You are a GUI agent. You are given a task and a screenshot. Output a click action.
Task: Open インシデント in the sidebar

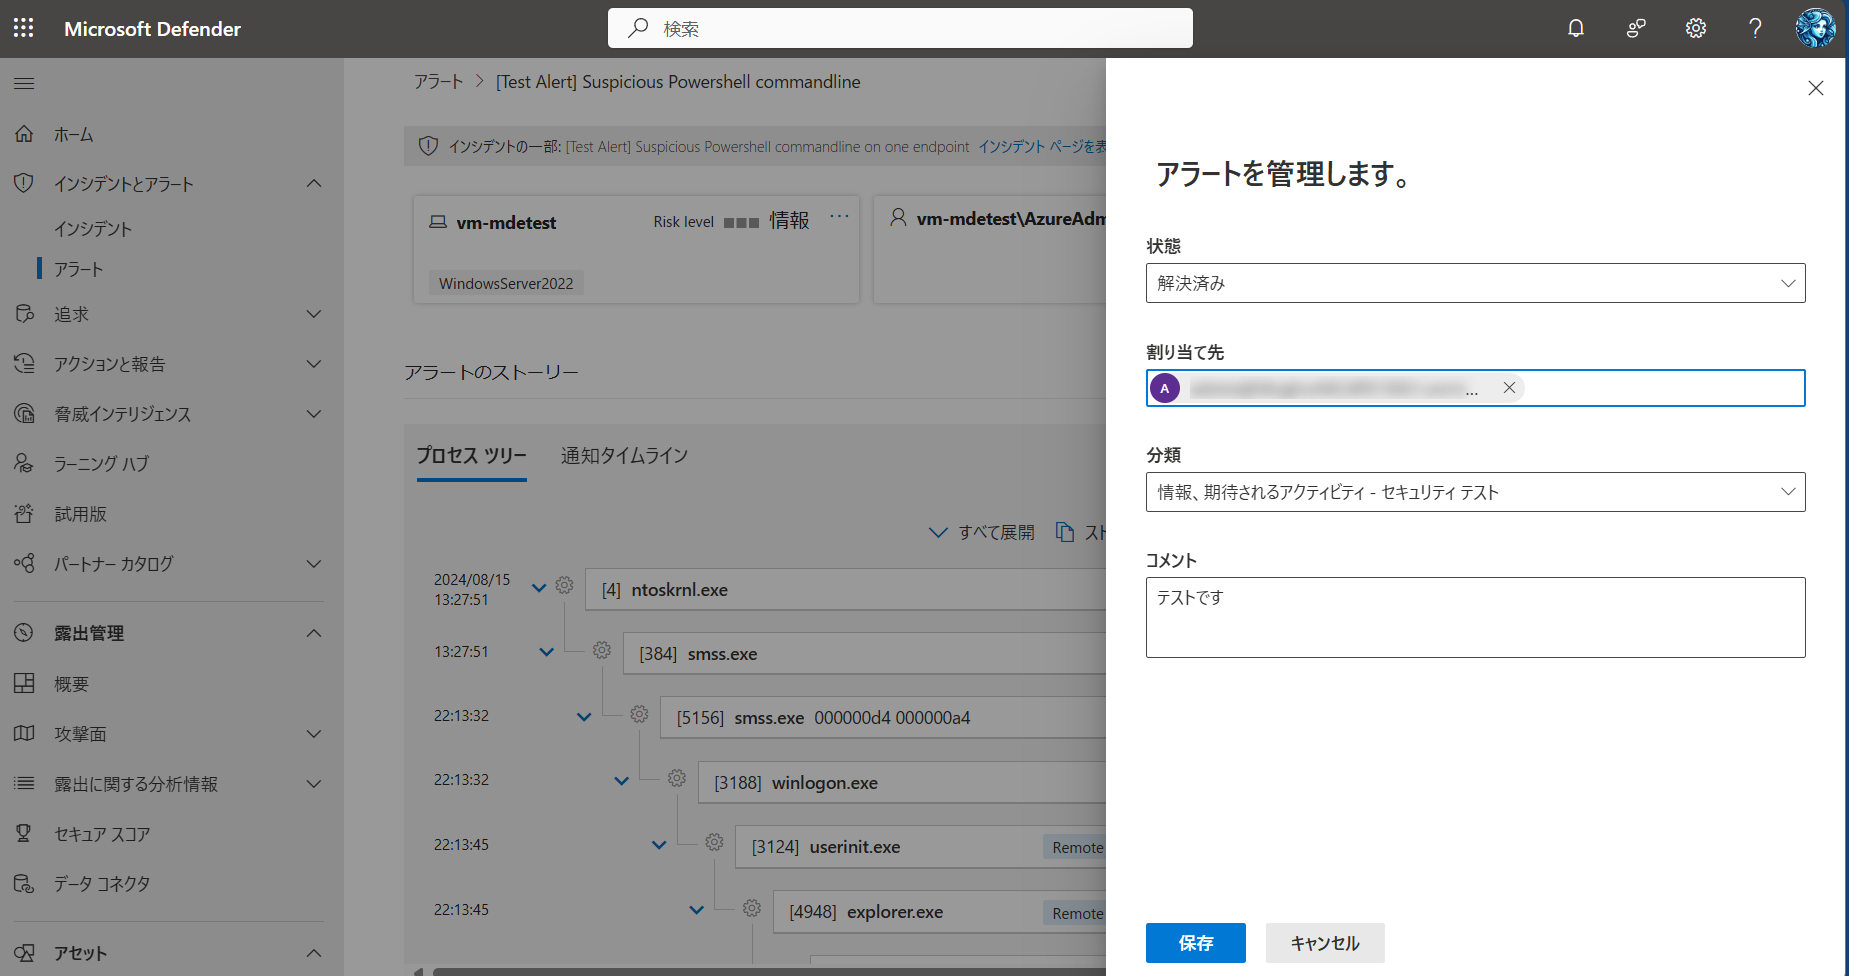coord(93,229)
